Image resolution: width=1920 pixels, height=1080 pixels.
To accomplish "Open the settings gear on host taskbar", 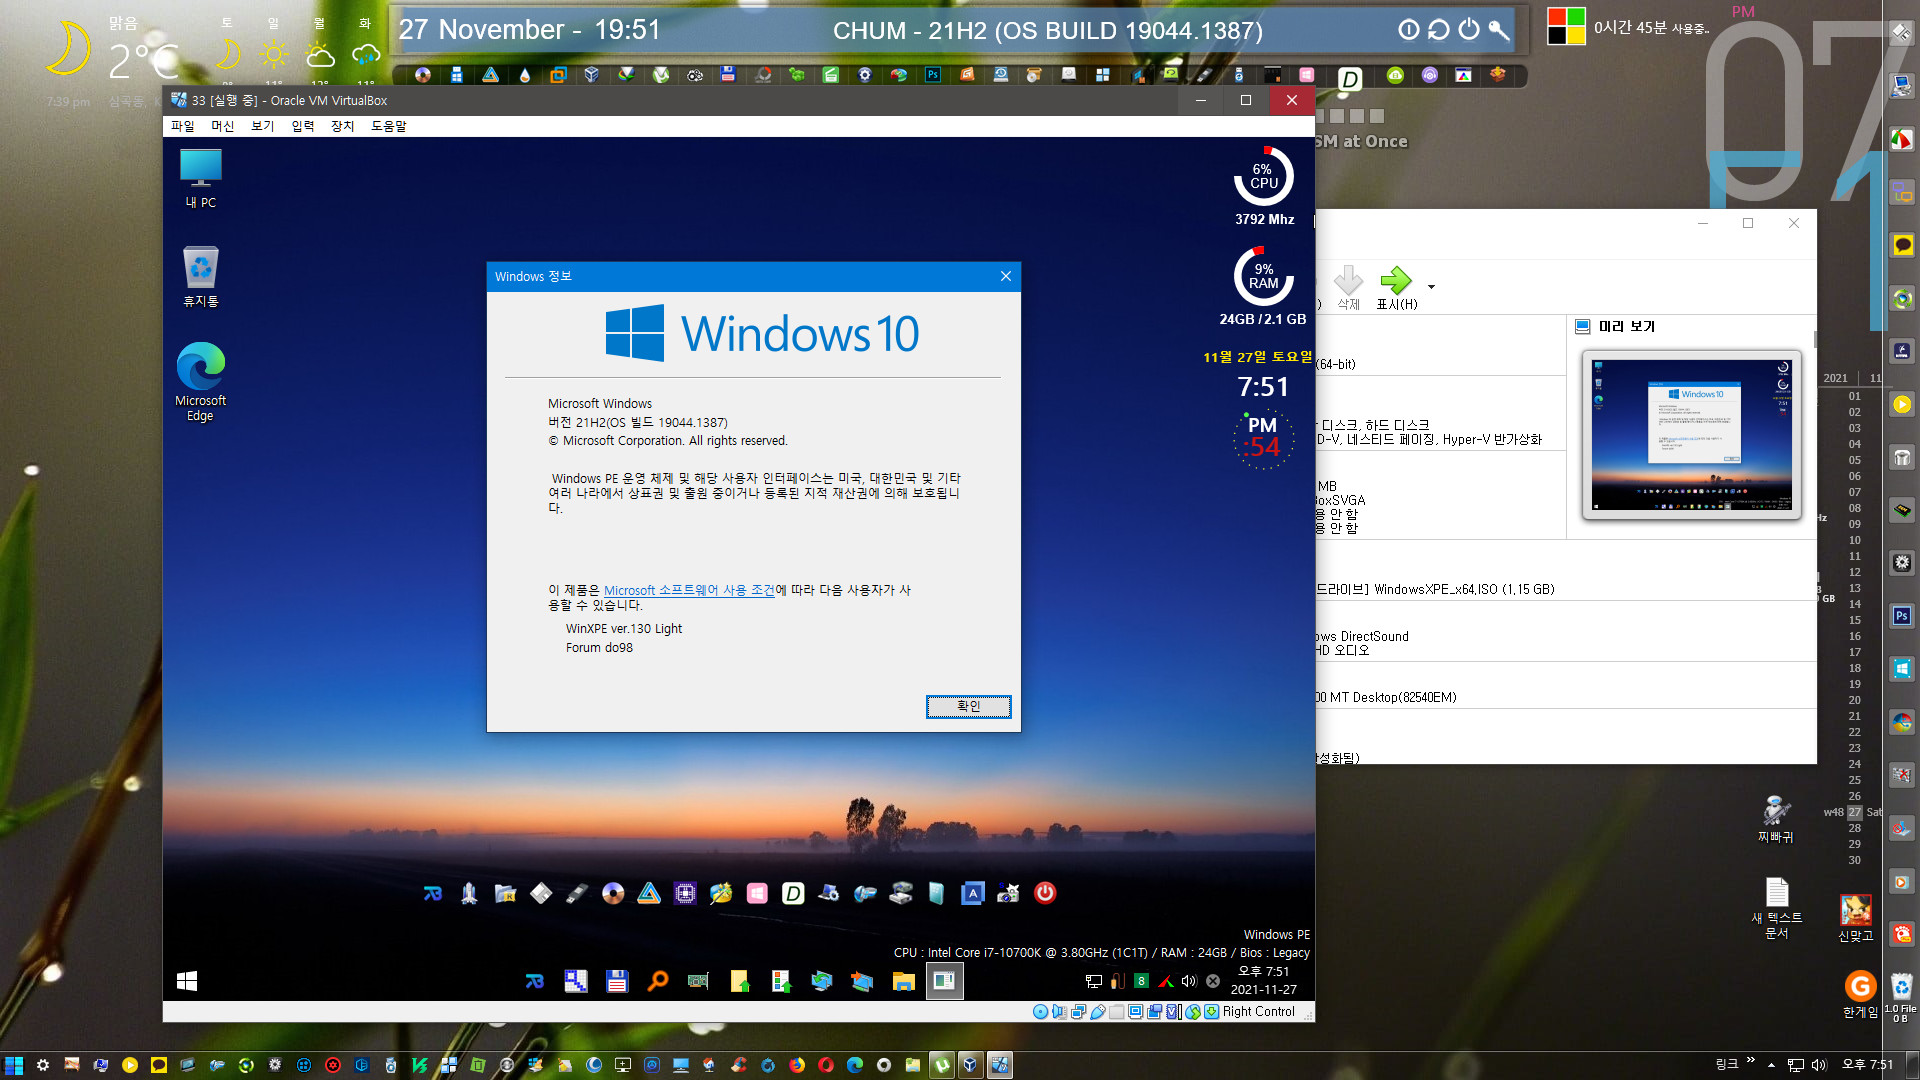I will tap(43, 1065).
